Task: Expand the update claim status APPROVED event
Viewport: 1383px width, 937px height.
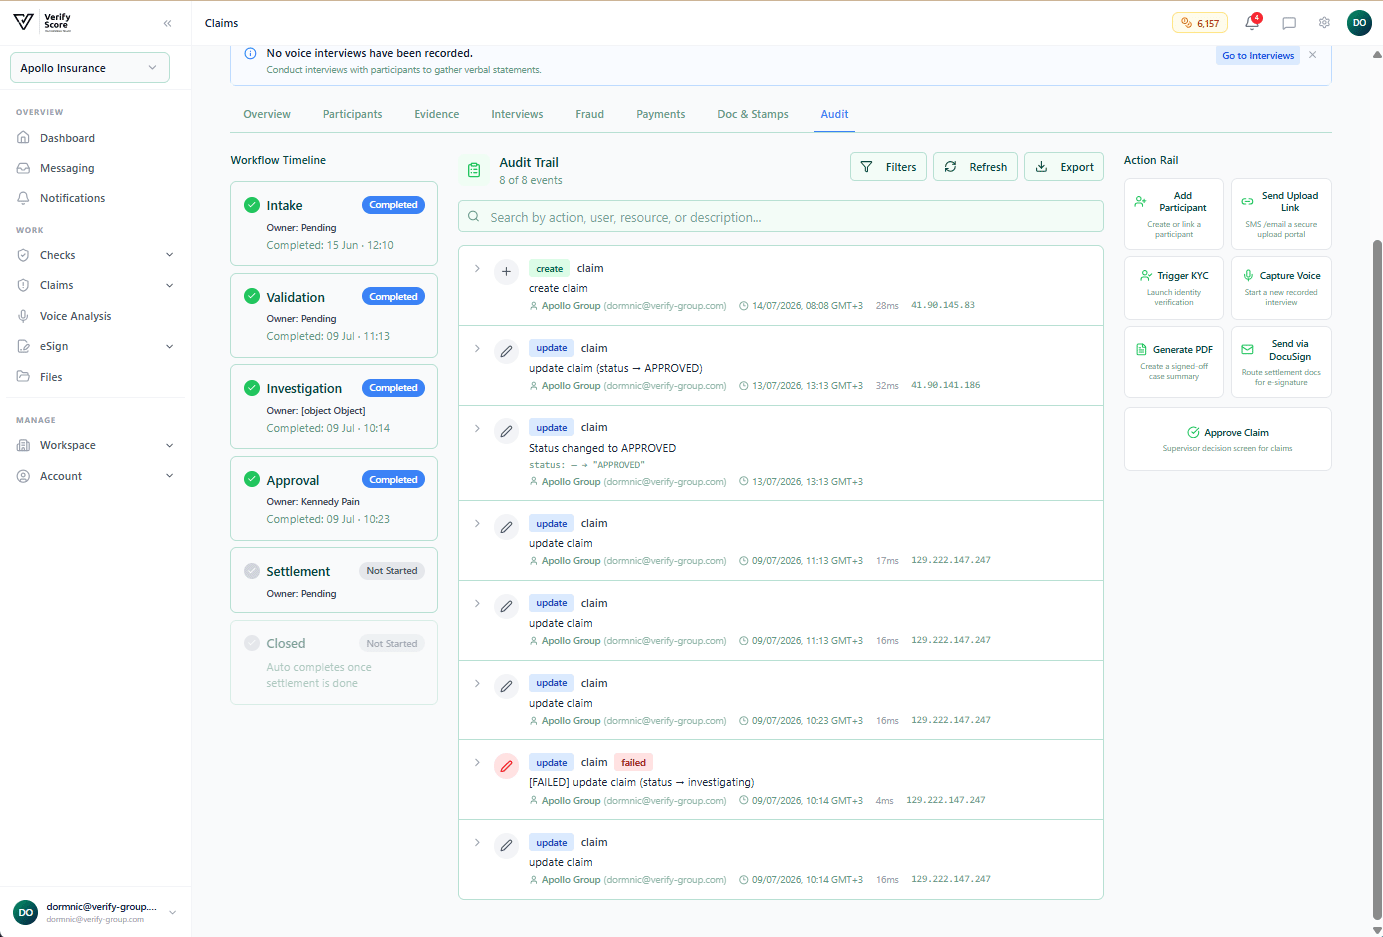Action: point(477,348)
